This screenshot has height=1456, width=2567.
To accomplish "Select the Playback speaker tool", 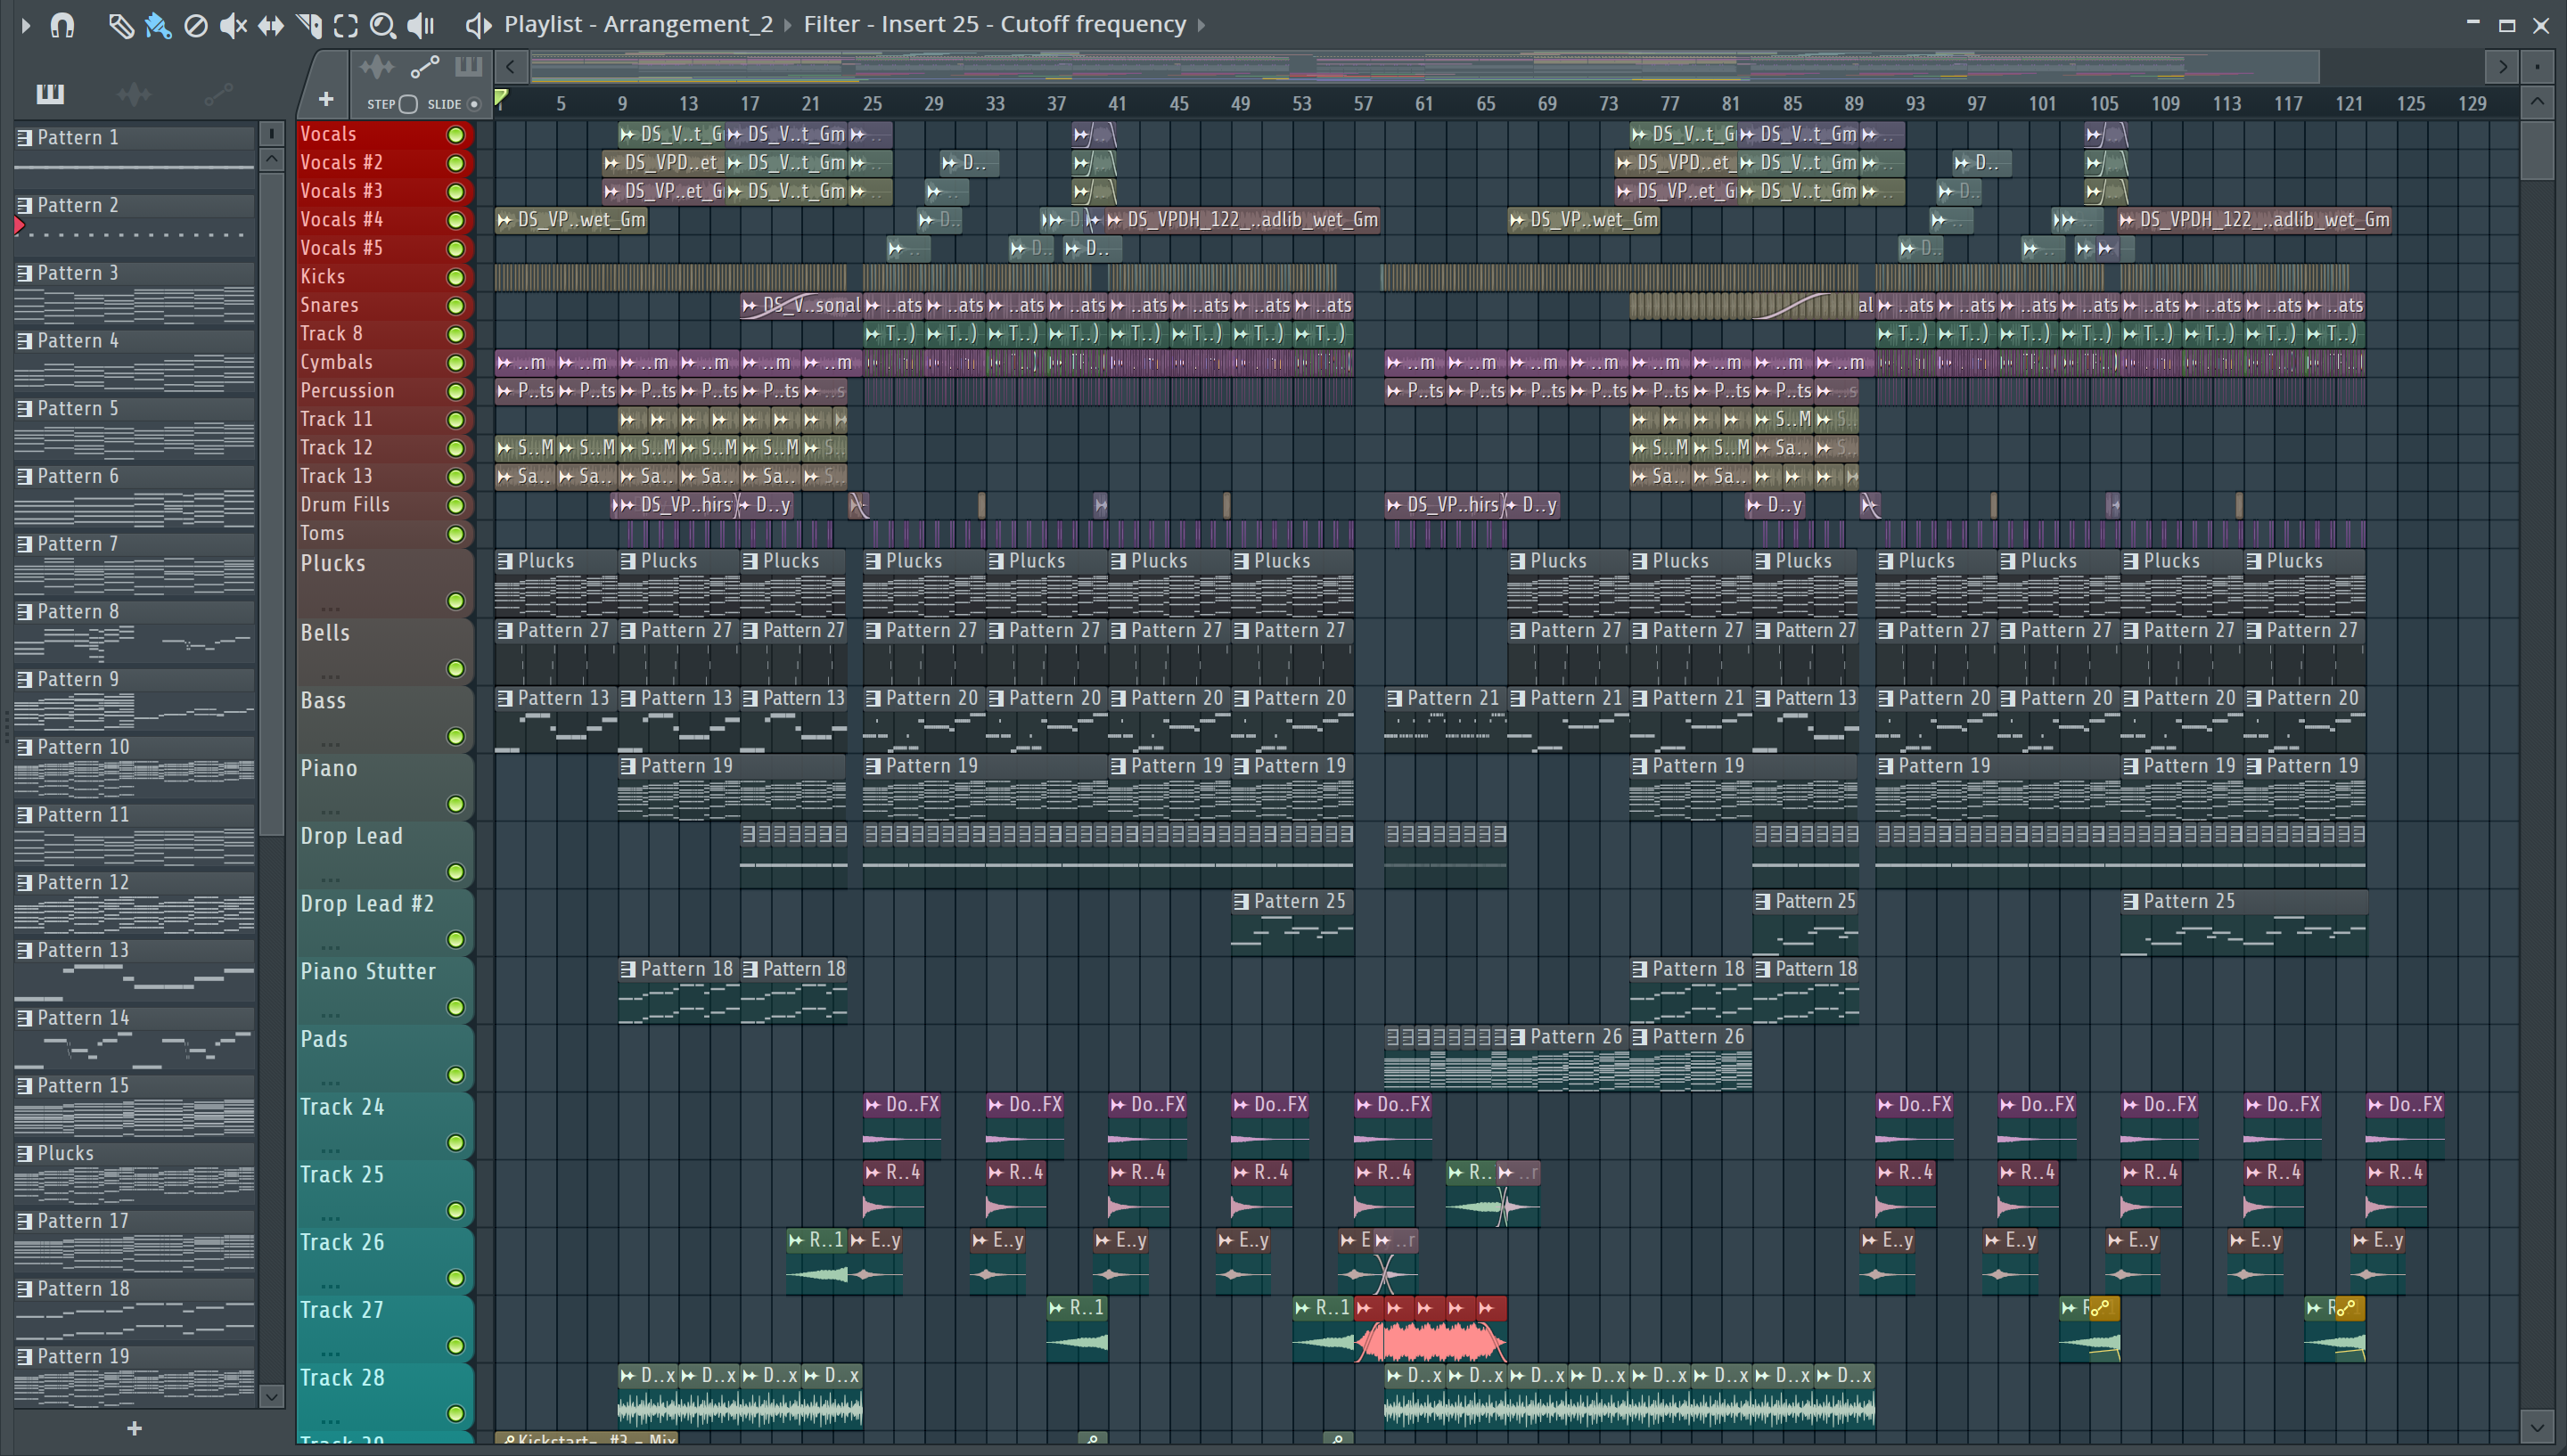I will 421,25.
